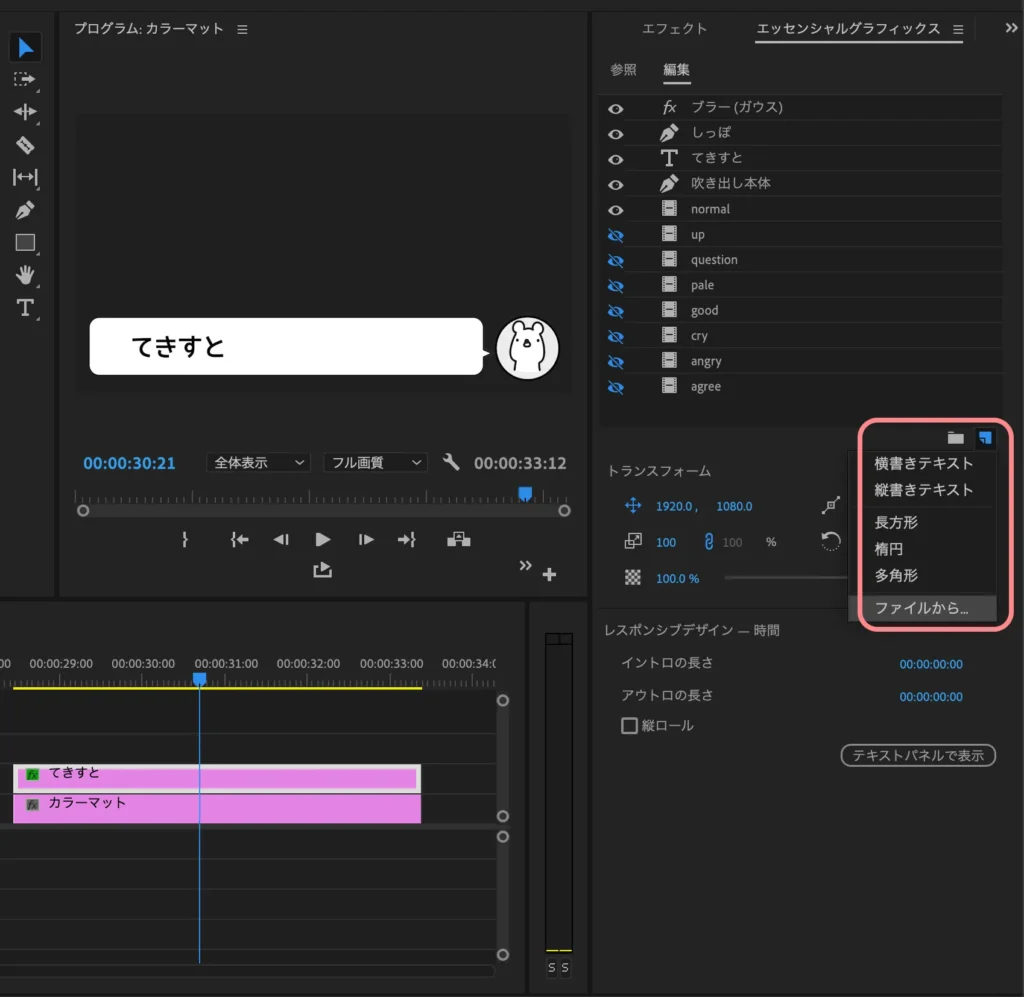Select the Pen tool in toolbar
This screenshot has width=1024, height=997.
25,210
